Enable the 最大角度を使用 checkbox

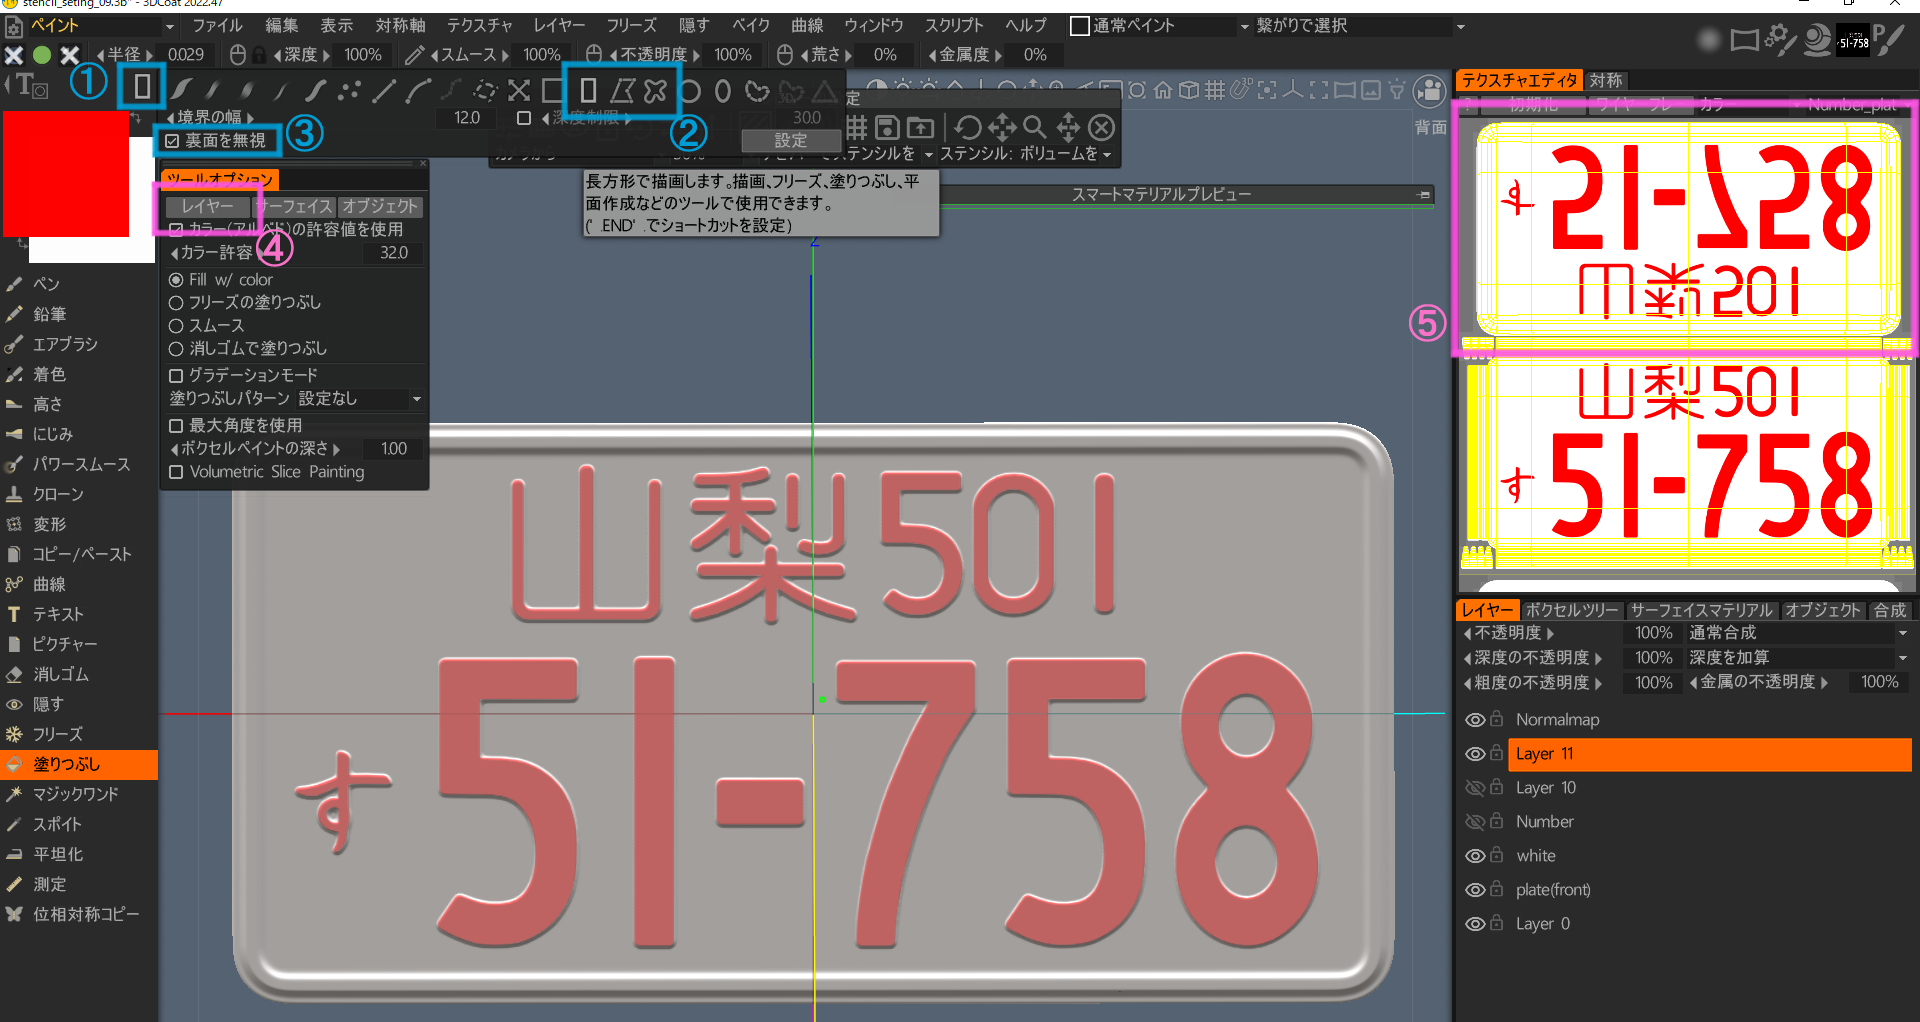[x=176, y=426]
